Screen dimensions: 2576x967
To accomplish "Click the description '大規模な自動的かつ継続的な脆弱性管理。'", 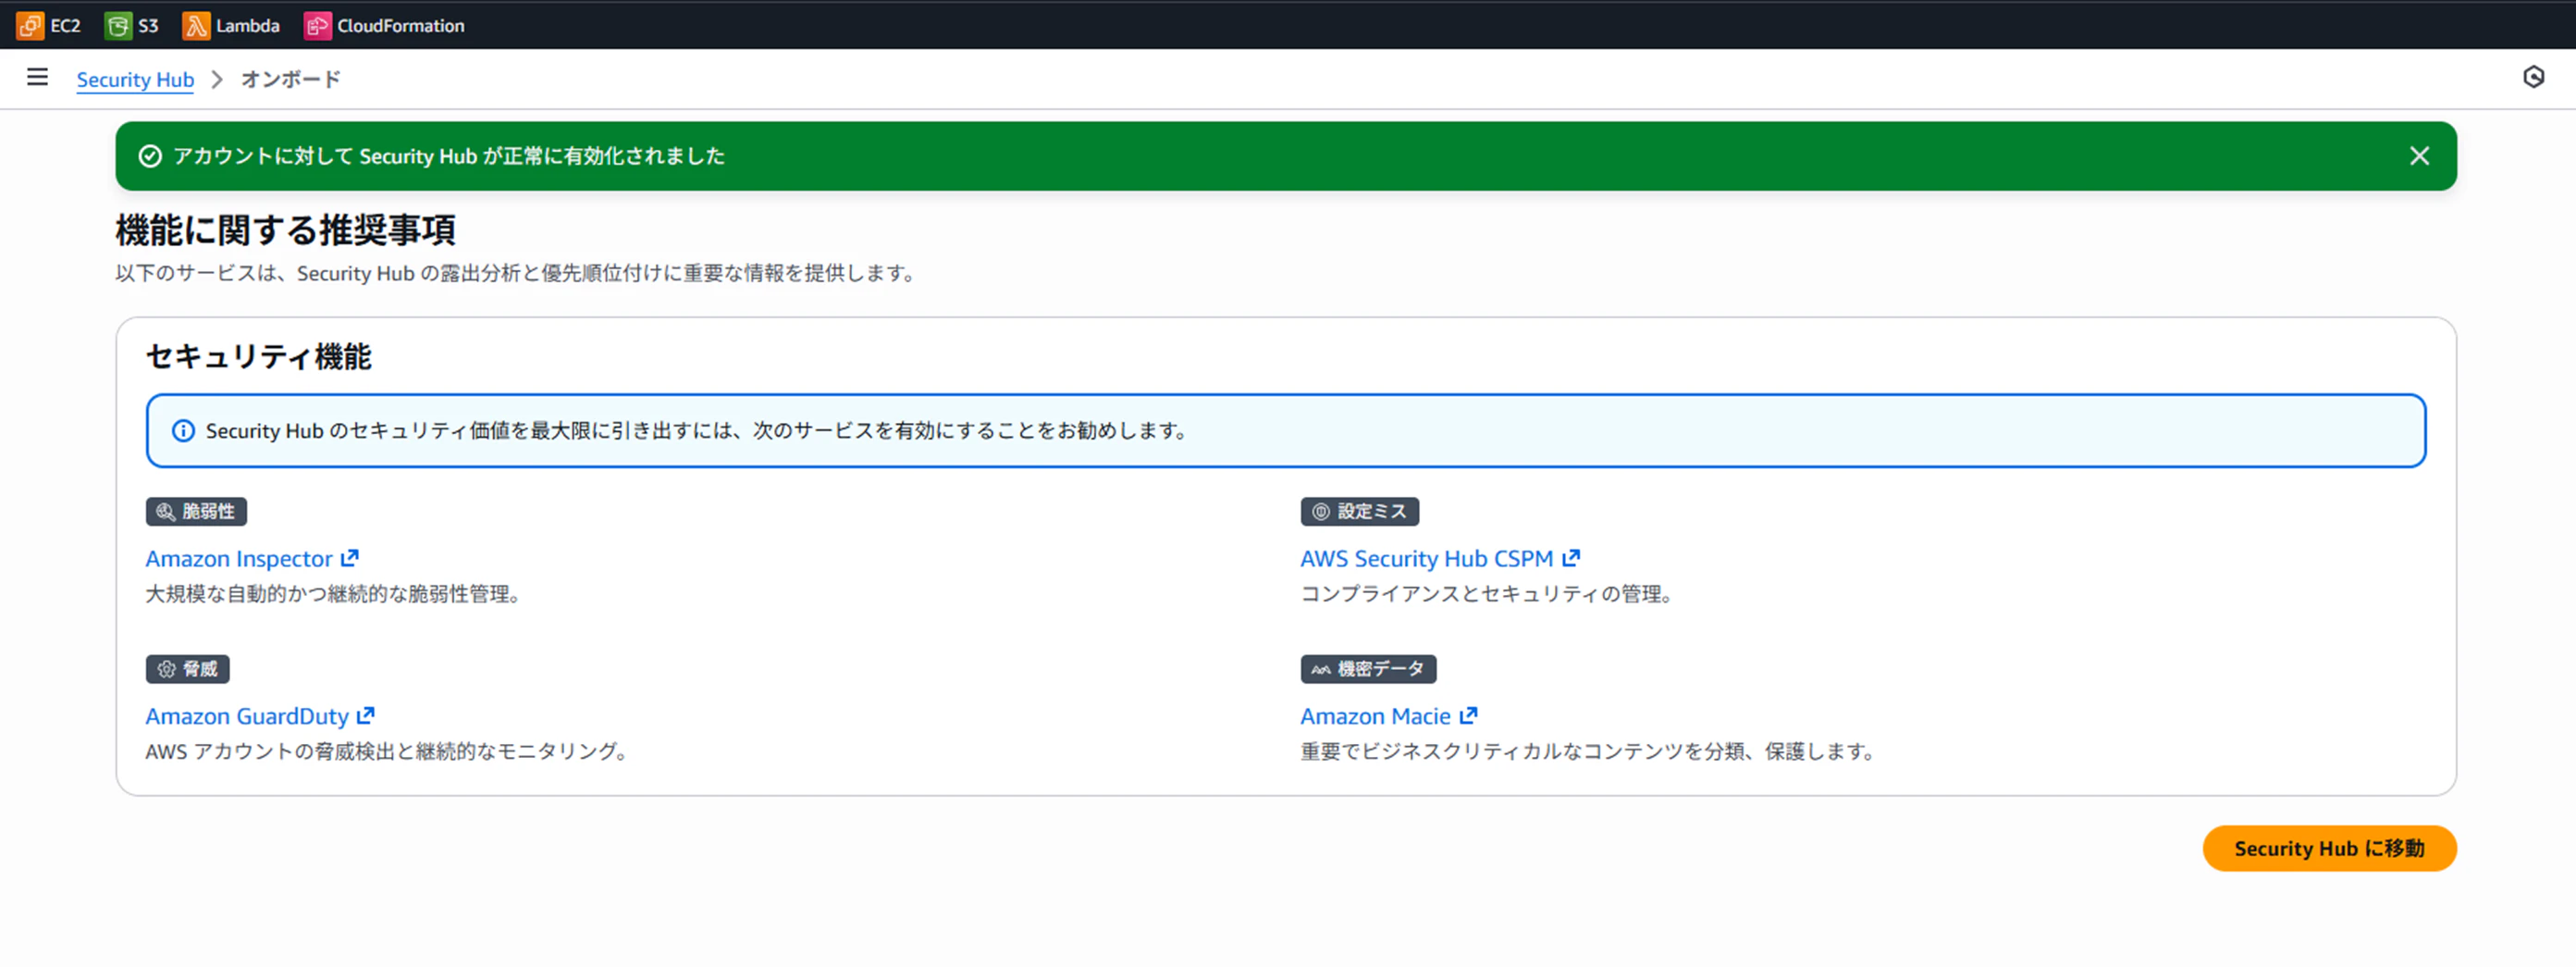I will [334, 594].
